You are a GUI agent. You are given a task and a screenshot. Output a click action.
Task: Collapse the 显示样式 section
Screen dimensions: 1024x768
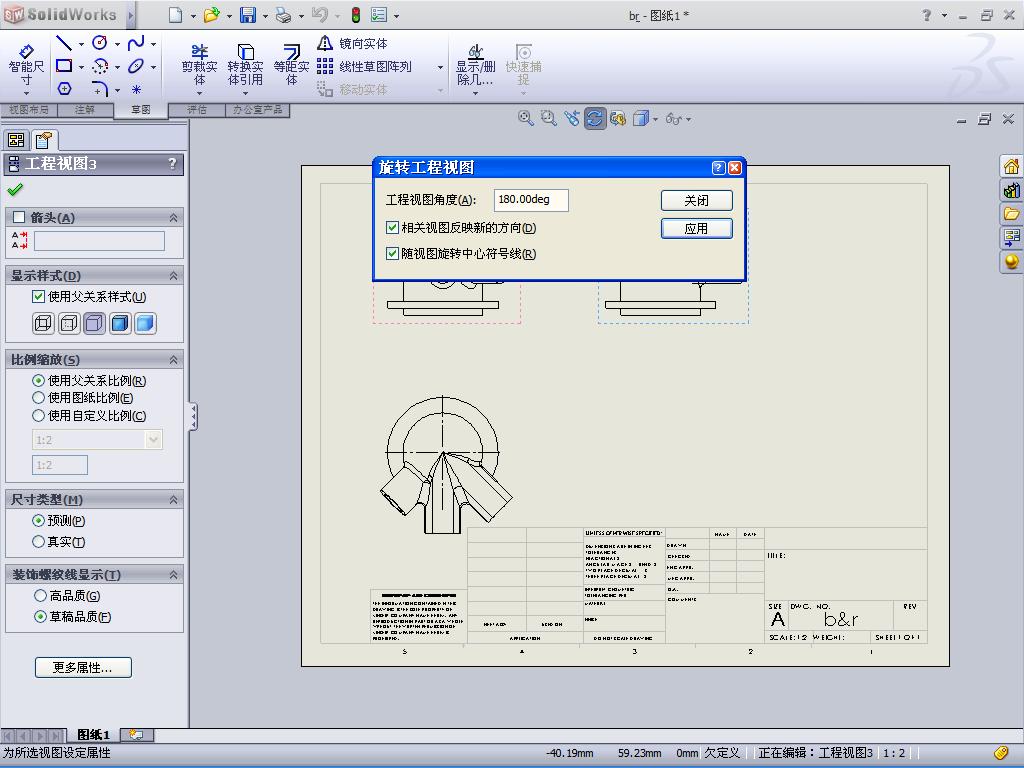173,276
